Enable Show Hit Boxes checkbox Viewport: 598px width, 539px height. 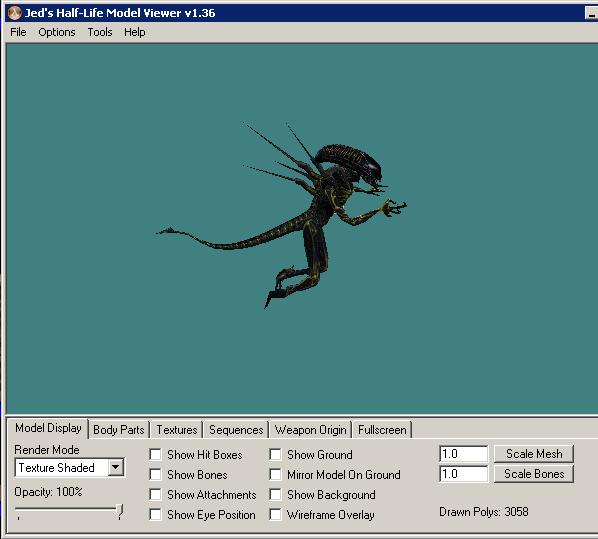155,455
